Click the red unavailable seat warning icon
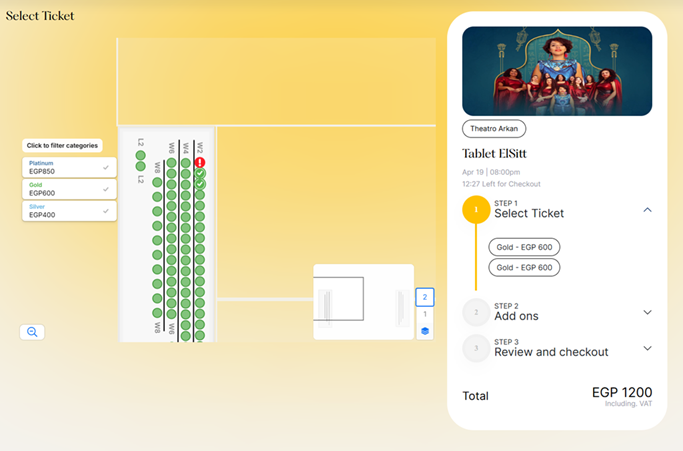This screenshot has width=683, height=451. pyautogui.click(x=200, y=163)
